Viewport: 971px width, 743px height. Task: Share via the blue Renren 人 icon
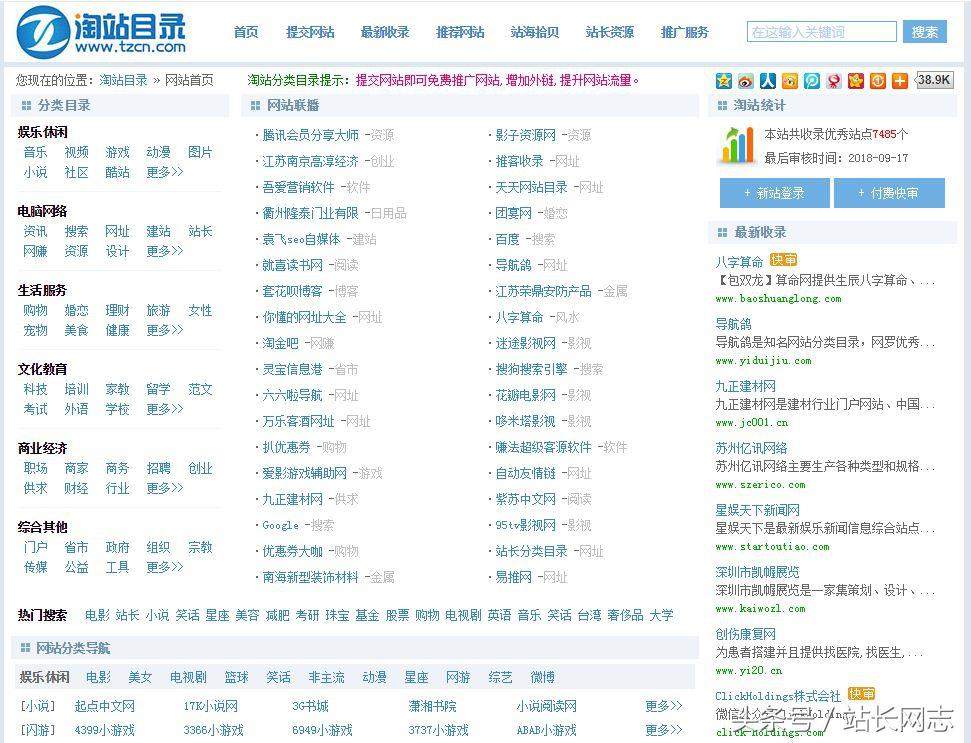pos(768,80)
